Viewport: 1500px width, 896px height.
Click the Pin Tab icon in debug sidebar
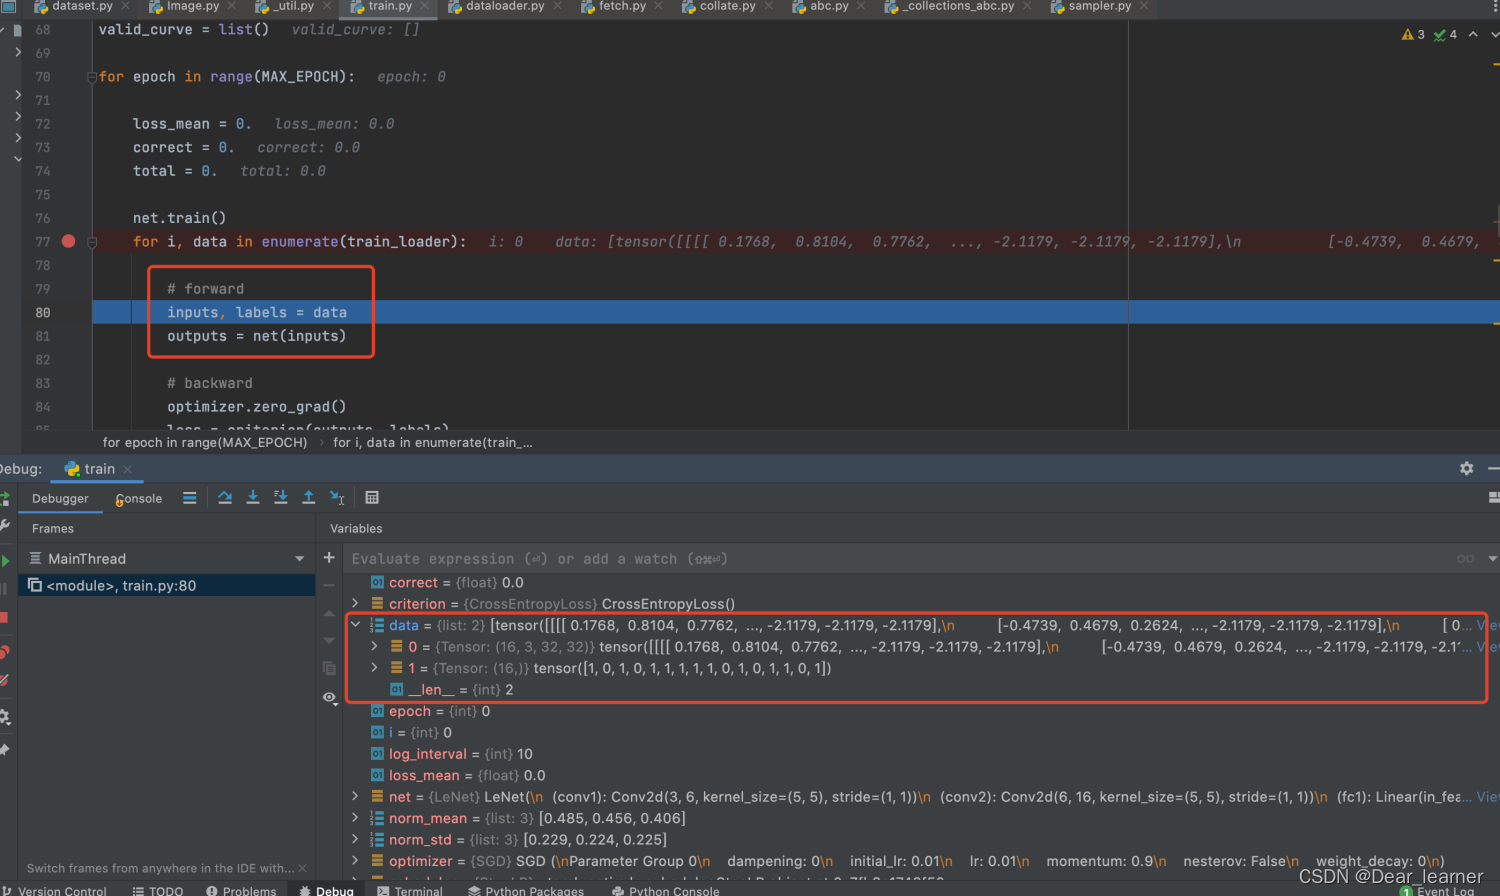click(x=4, y=749)
